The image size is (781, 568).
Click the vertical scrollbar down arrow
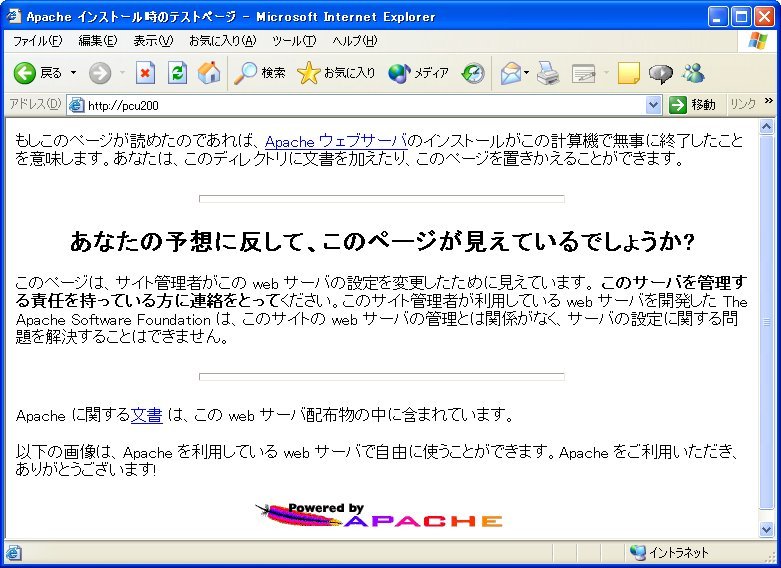pyautogui.click(x=767, y=529)
